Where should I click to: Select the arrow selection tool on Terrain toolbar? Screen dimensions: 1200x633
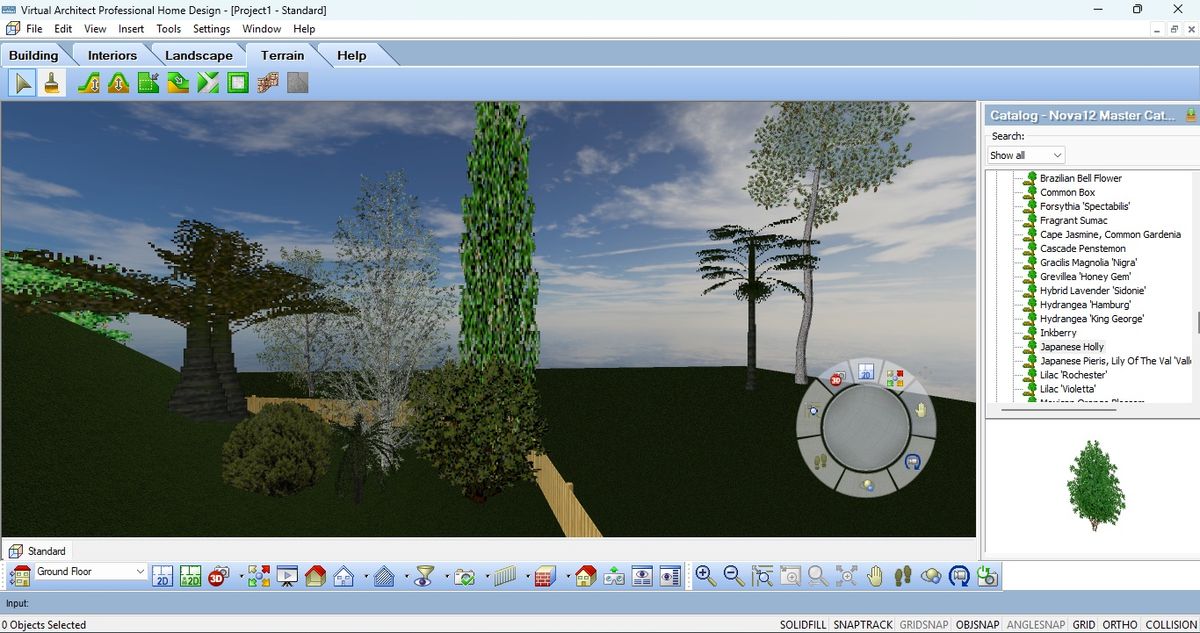point(21,82)
